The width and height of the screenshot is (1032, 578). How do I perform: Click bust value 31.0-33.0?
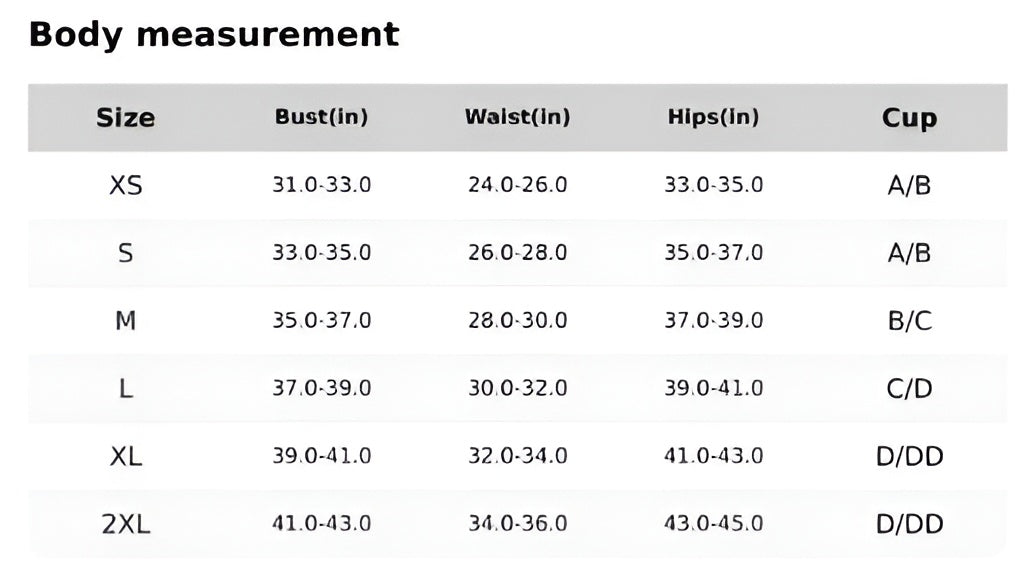(322, 185)
